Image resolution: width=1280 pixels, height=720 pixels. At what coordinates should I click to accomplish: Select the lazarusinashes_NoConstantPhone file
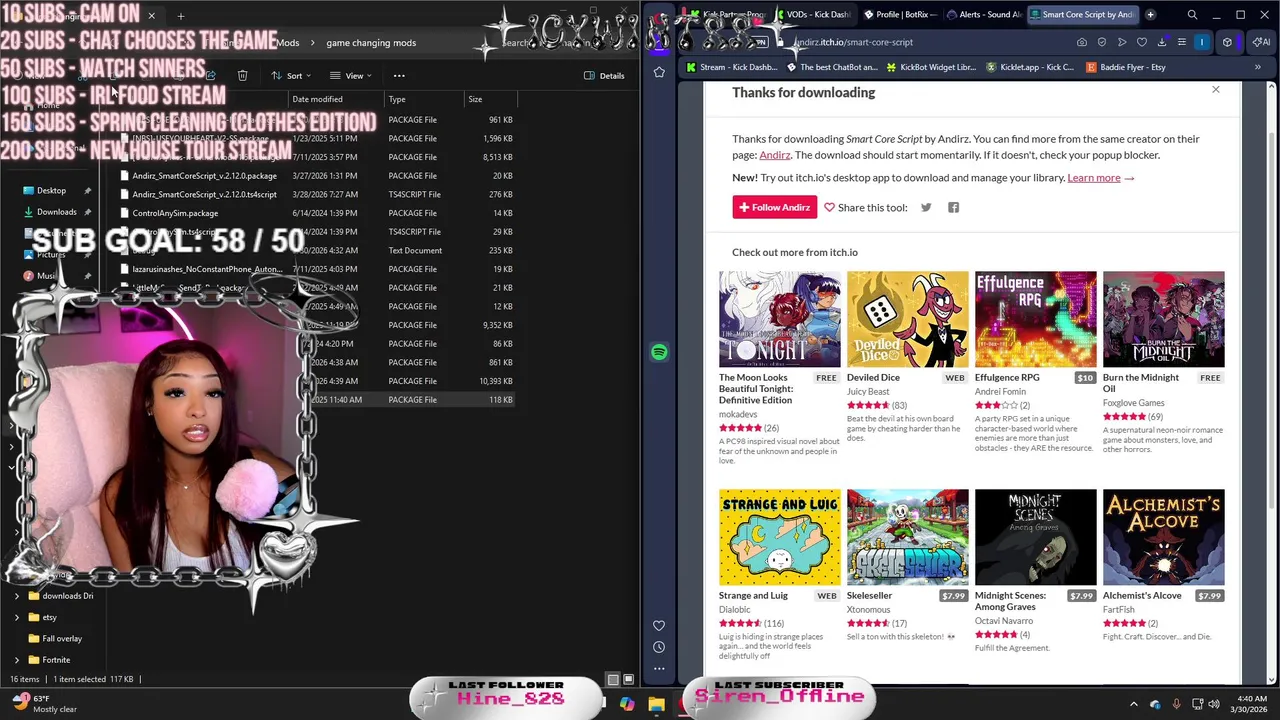[x=316, y=269]
